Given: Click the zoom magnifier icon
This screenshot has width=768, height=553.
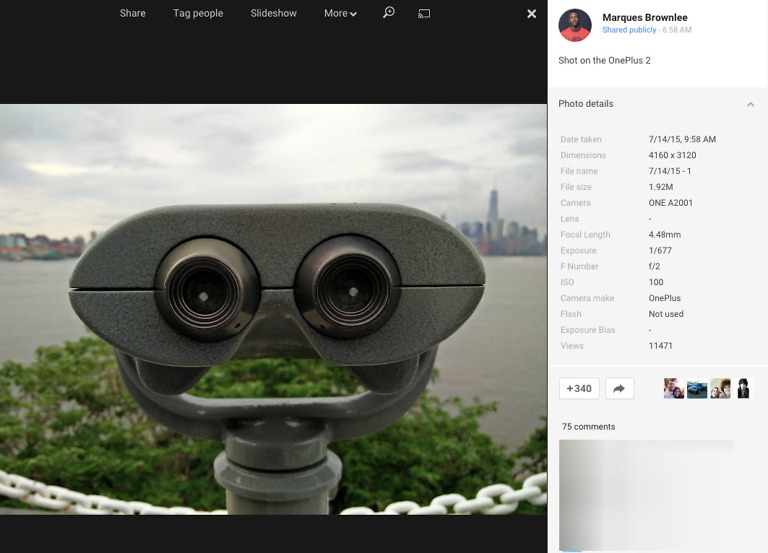Looking at the screenshot, I should click(x=389, y=13).
